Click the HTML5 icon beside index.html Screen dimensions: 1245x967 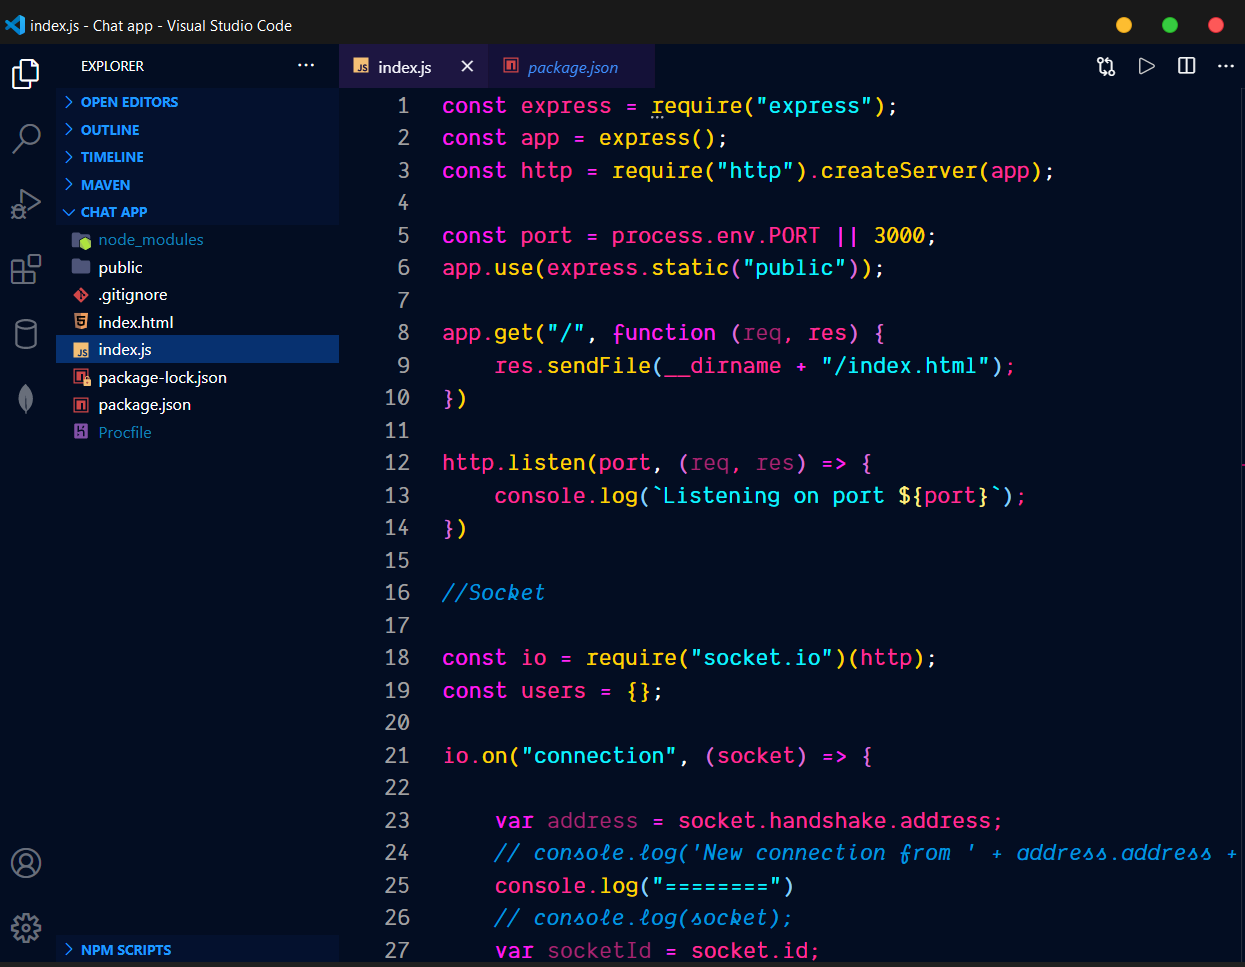point(81,322)
